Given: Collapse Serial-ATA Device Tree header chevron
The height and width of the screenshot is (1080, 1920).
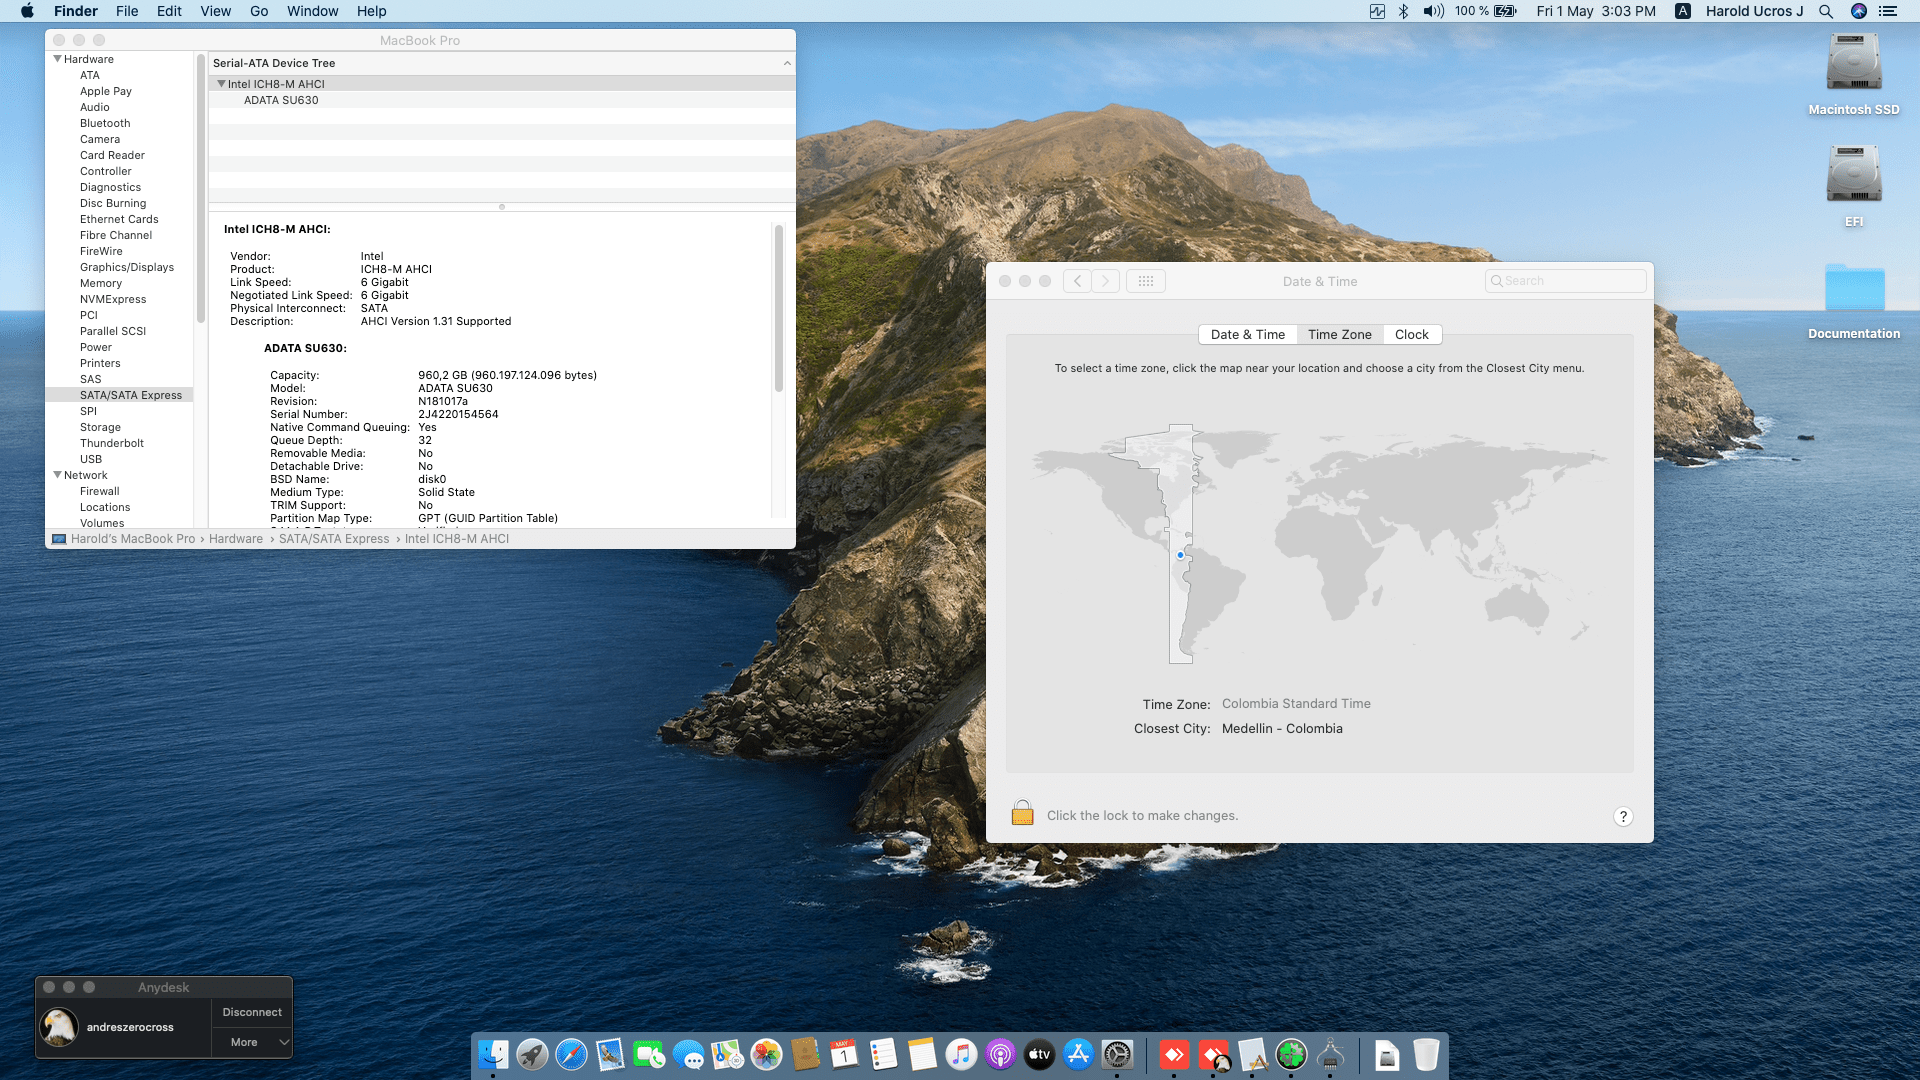Looking at the screenshot, I should click(787, 63).
